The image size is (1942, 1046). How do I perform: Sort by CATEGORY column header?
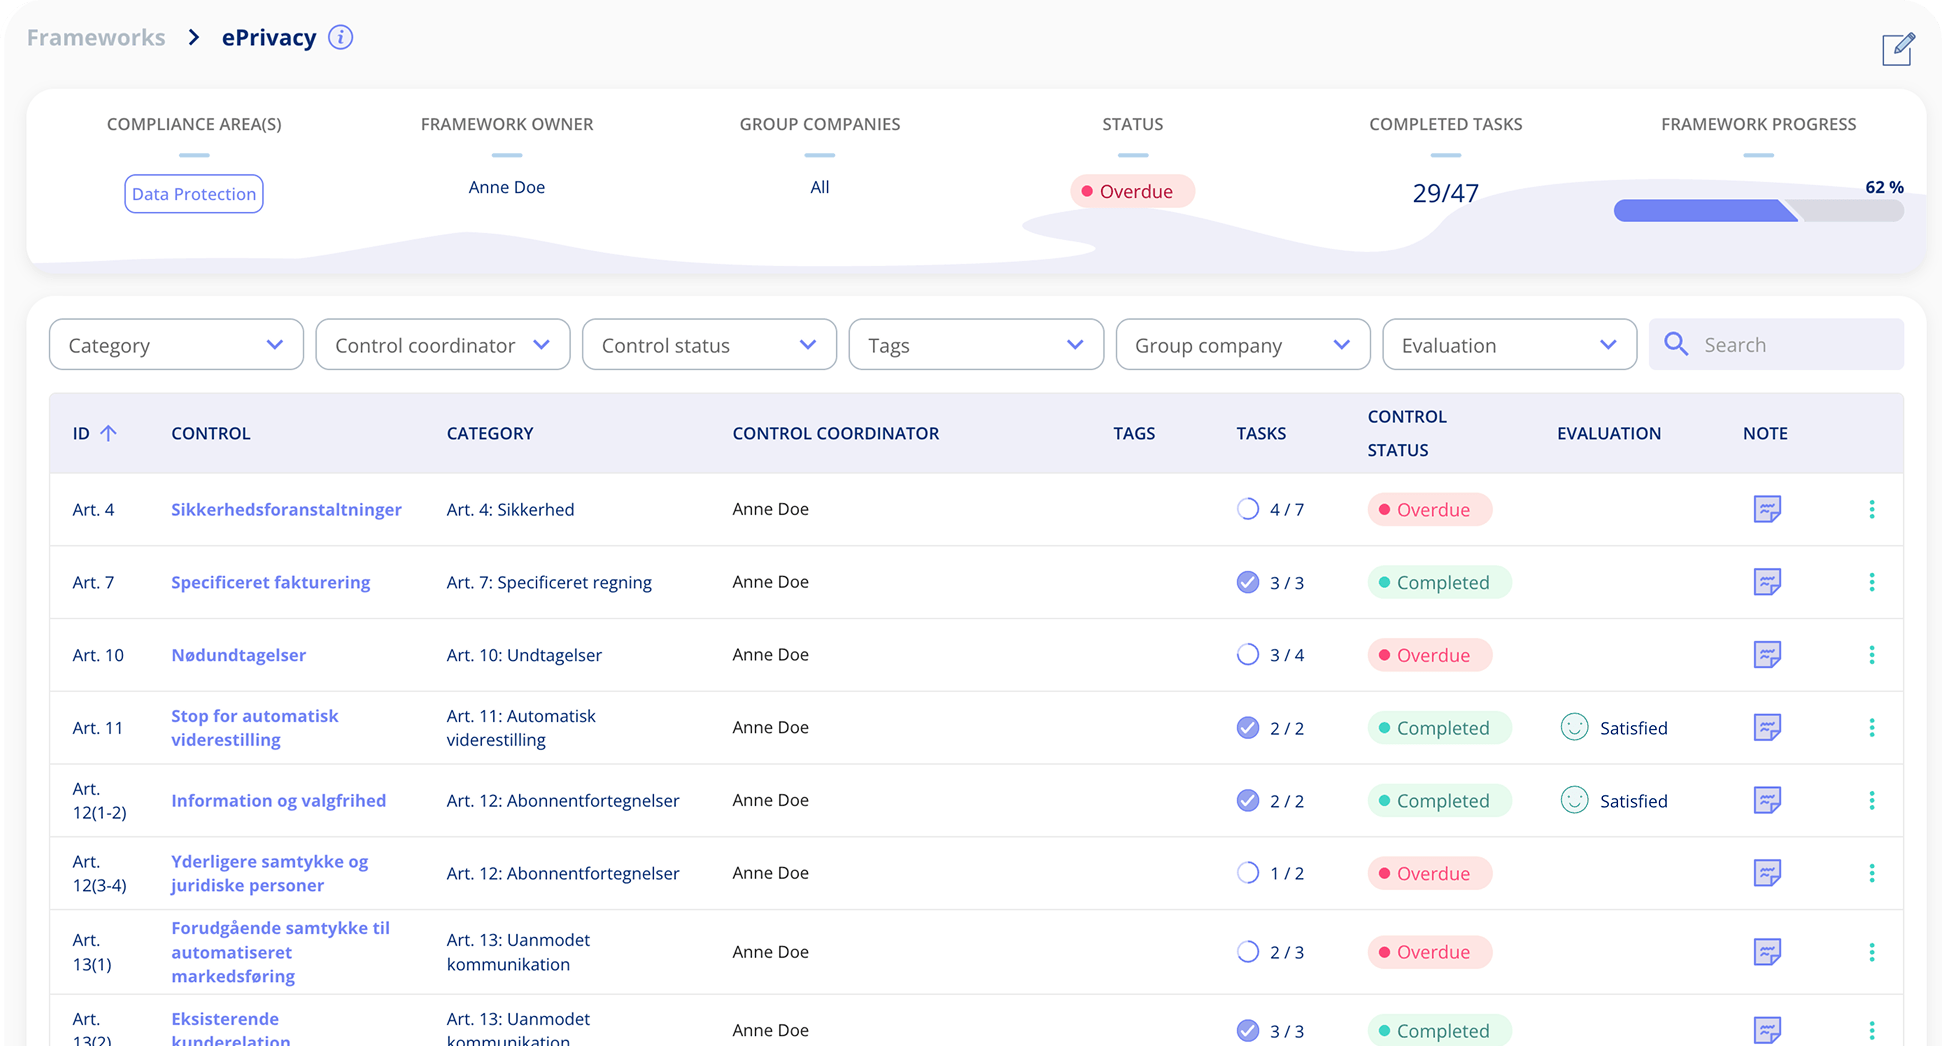(x=490, y=433)
